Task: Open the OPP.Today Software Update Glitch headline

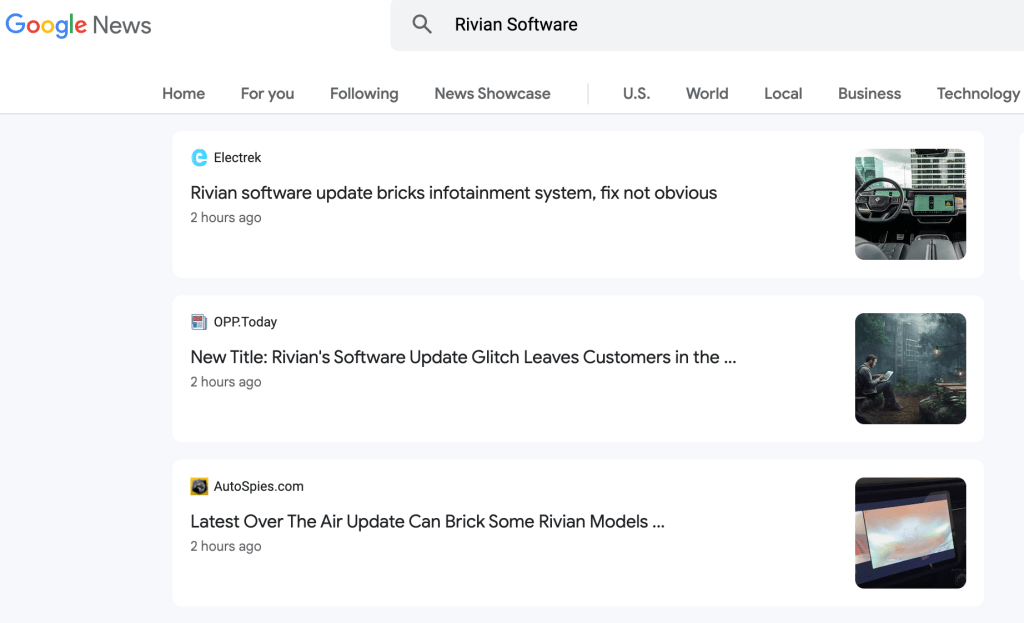Action: tap(463, 357)
